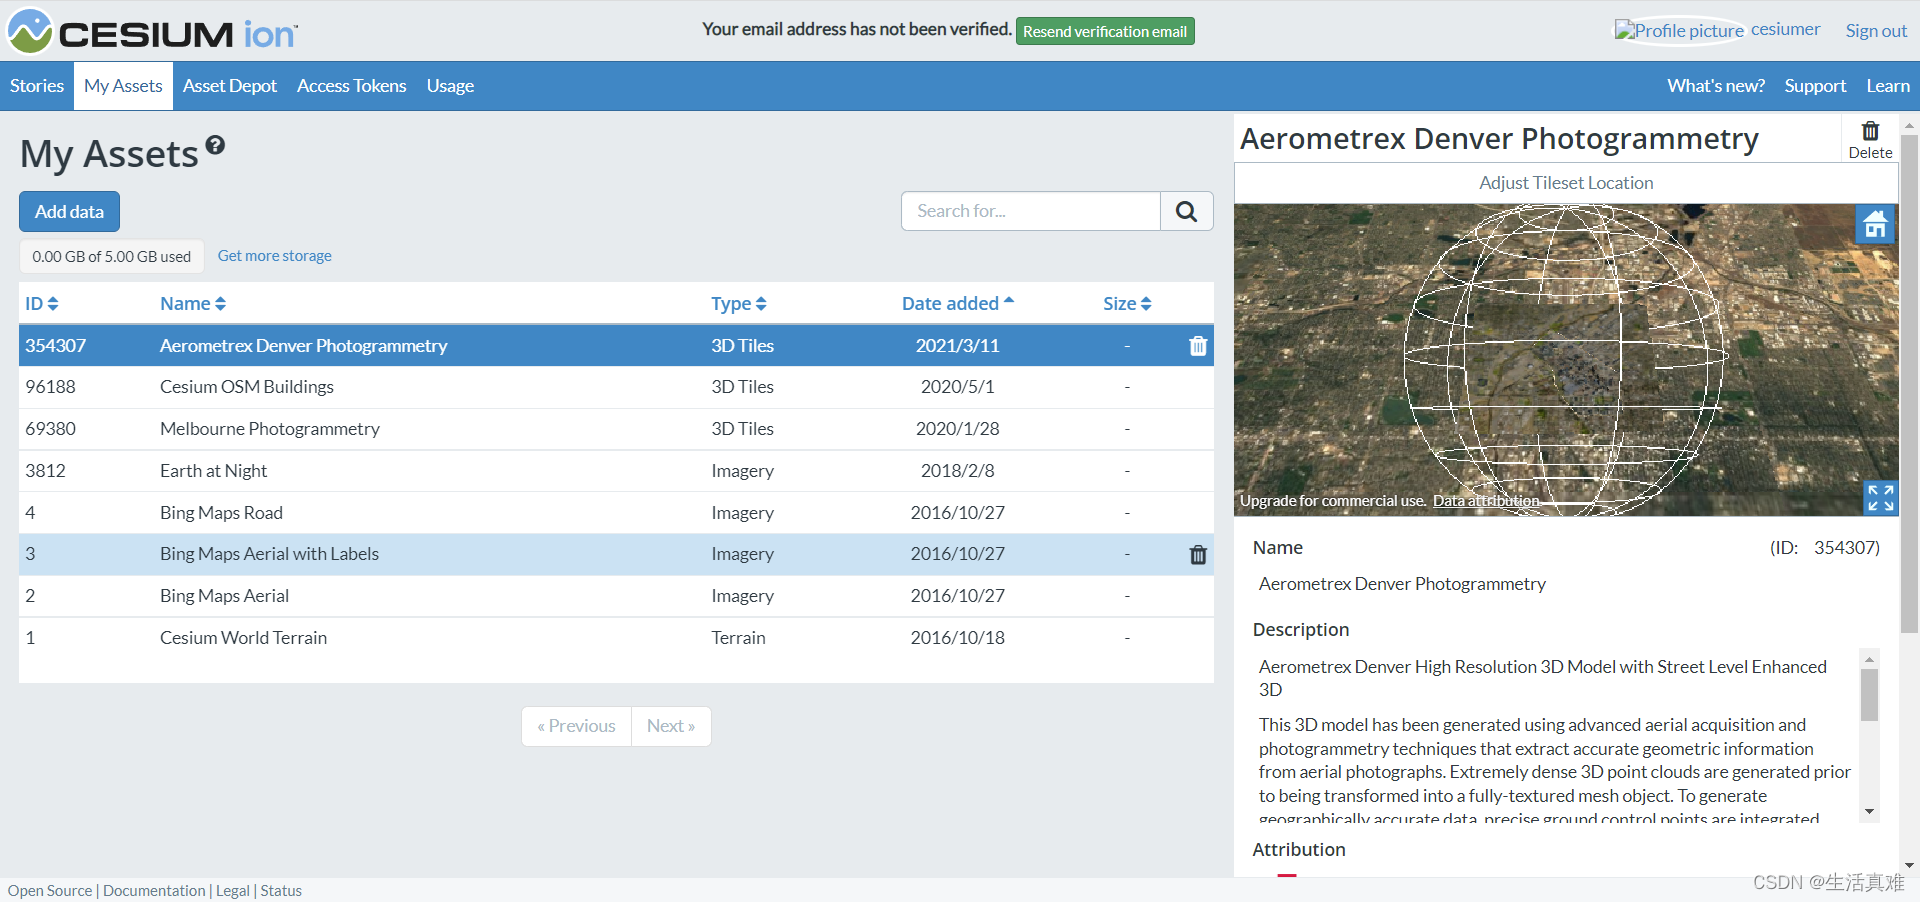Click Delete trash icon in asset details panel

(x=1870, y=140)
